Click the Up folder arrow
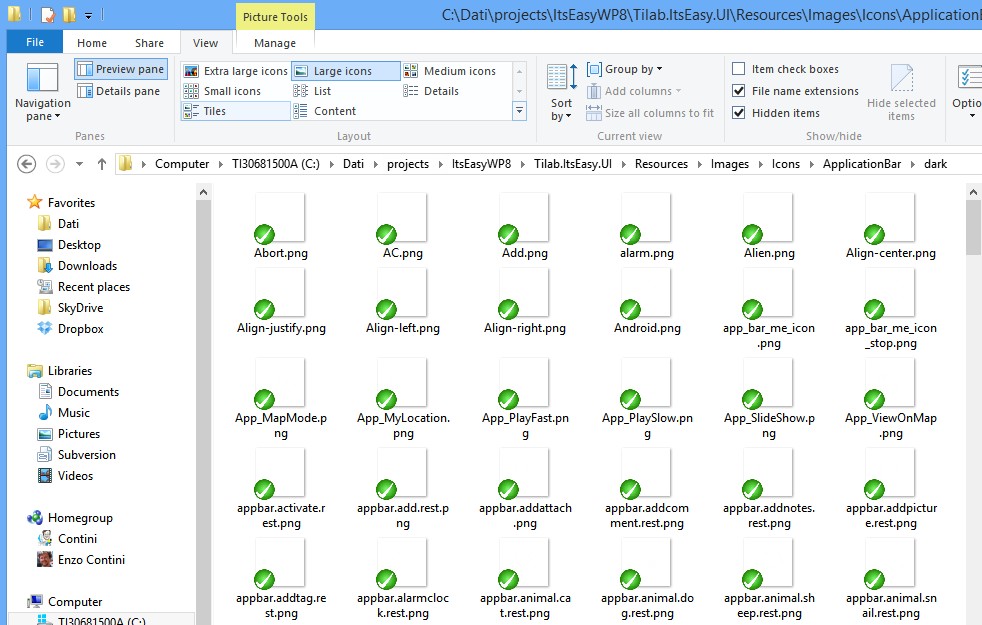The width and height of the screenshot is (982, 625). 101,164
